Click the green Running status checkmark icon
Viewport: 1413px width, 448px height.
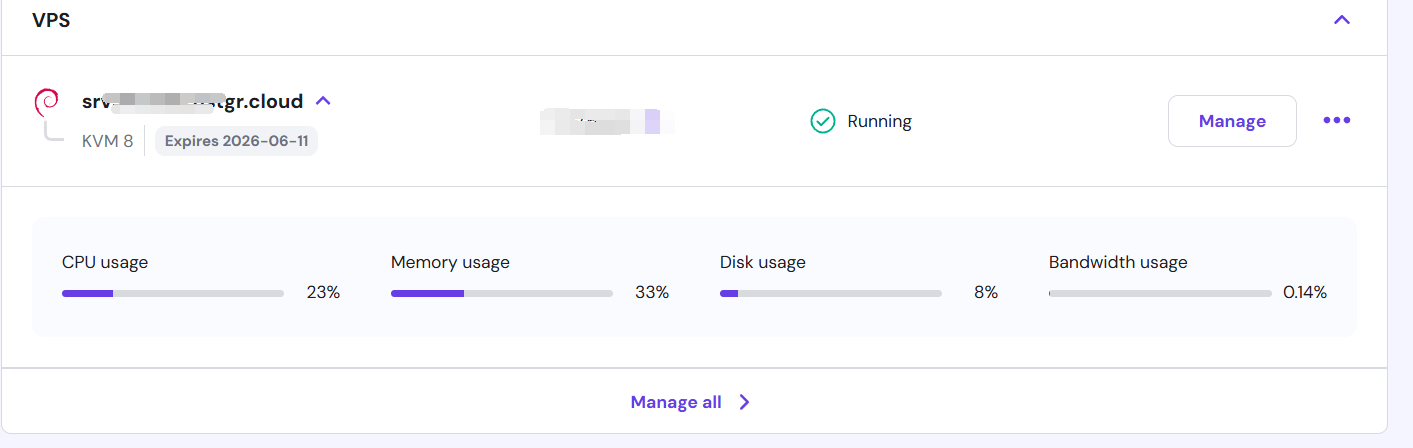pyautogui.click(x=822, y=121)
